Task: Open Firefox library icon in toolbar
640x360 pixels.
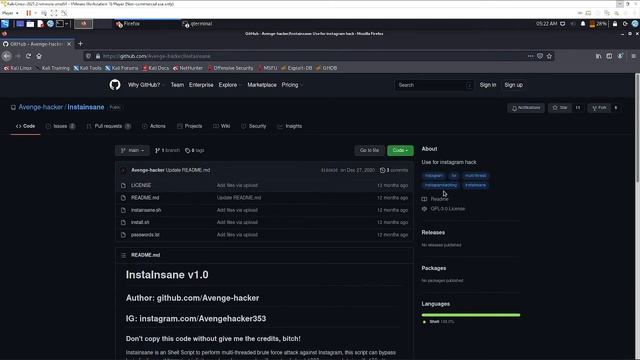Action: [598, 56]
